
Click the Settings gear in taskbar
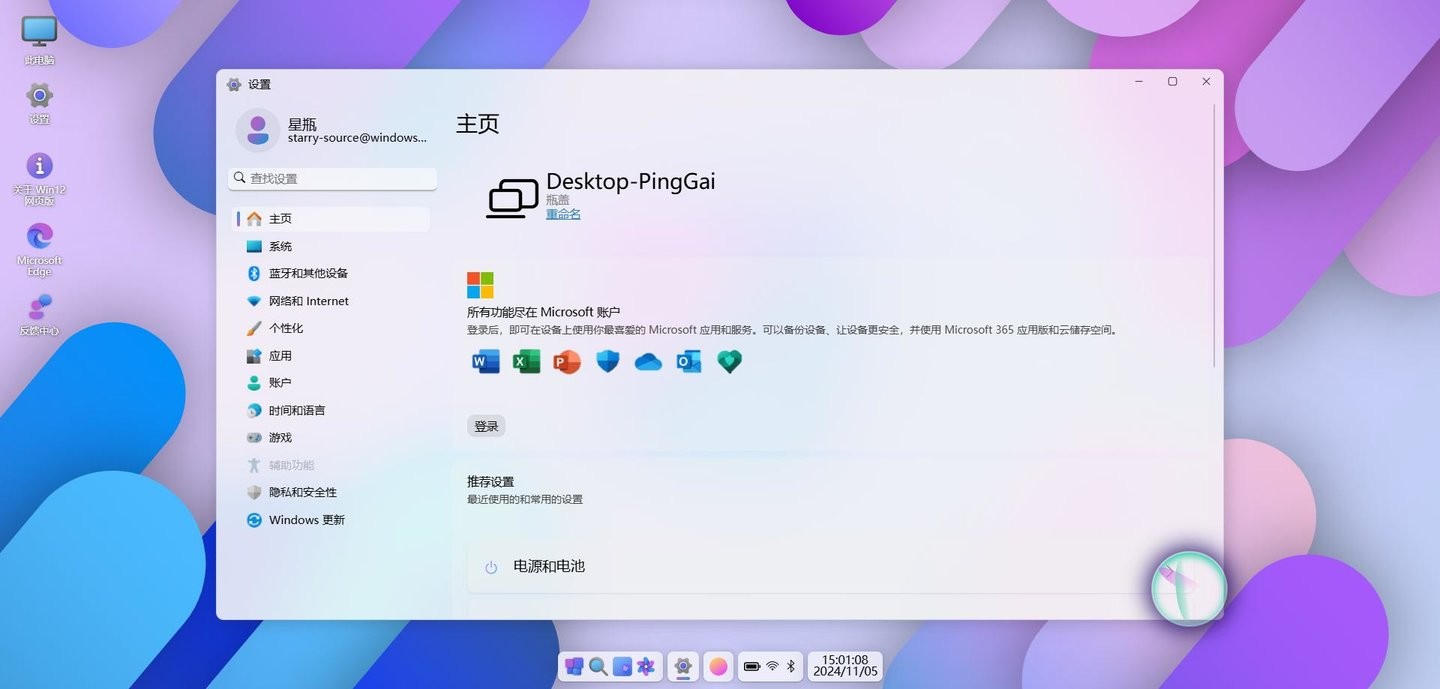click(x=683, y=666)
